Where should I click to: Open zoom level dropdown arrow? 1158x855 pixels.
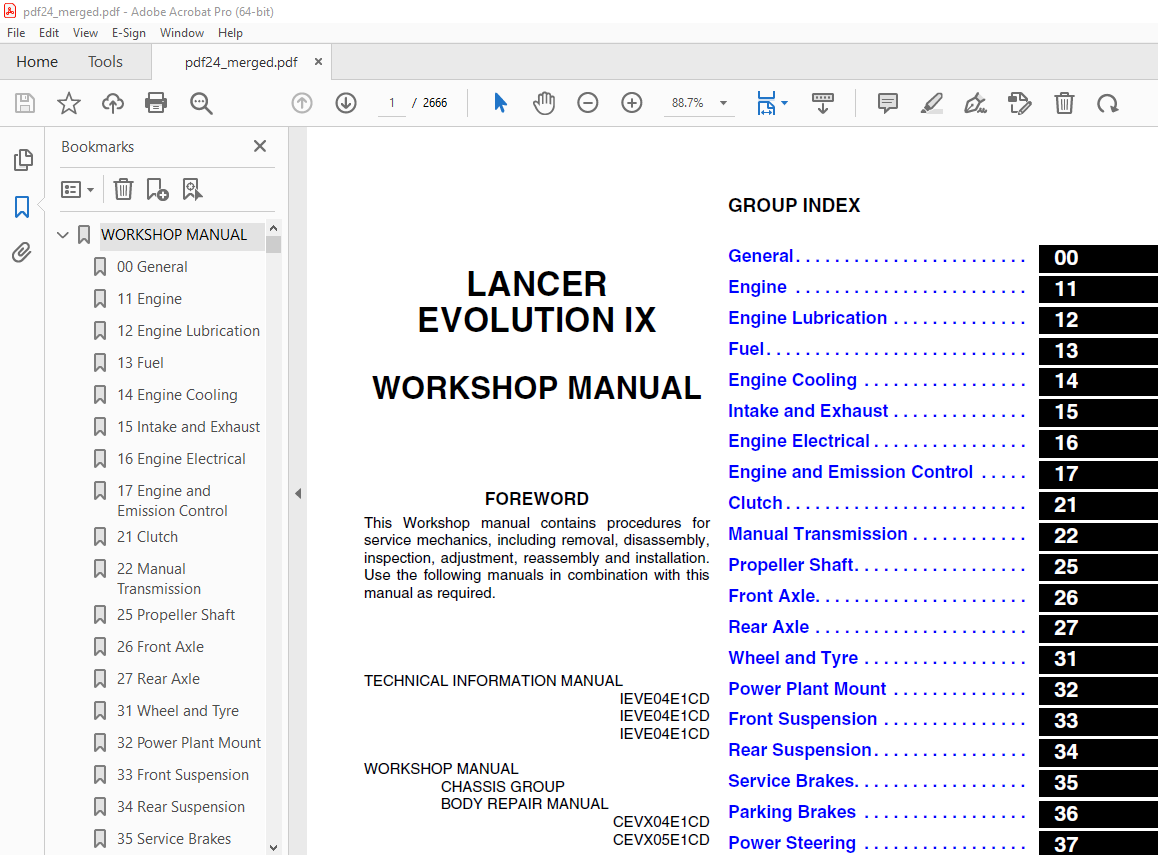724,103
